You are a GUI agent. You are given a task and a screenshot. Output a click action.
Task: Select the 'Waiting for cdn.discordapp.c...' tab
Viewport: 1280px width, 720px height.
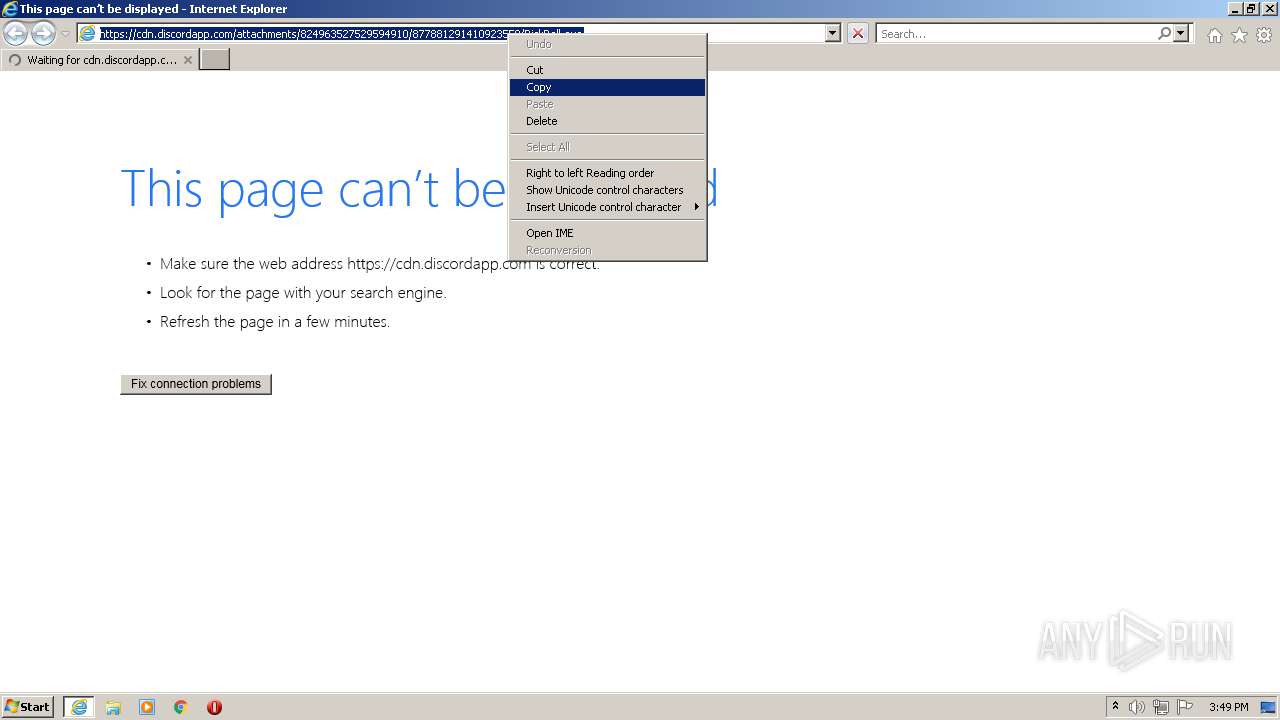(x=99, y=60)
